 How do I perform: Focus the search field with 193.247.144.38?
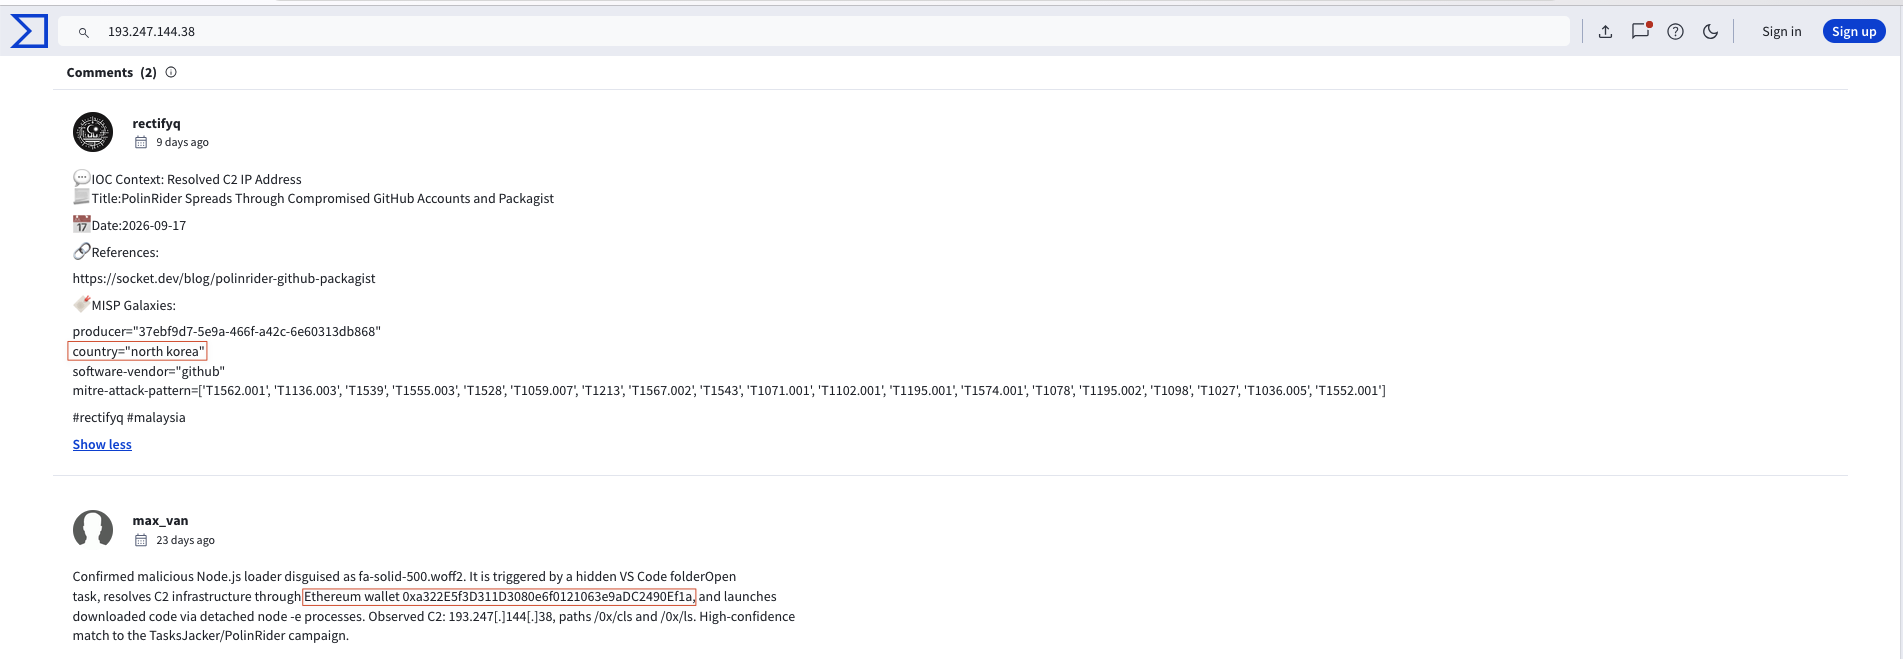point(813,32)
